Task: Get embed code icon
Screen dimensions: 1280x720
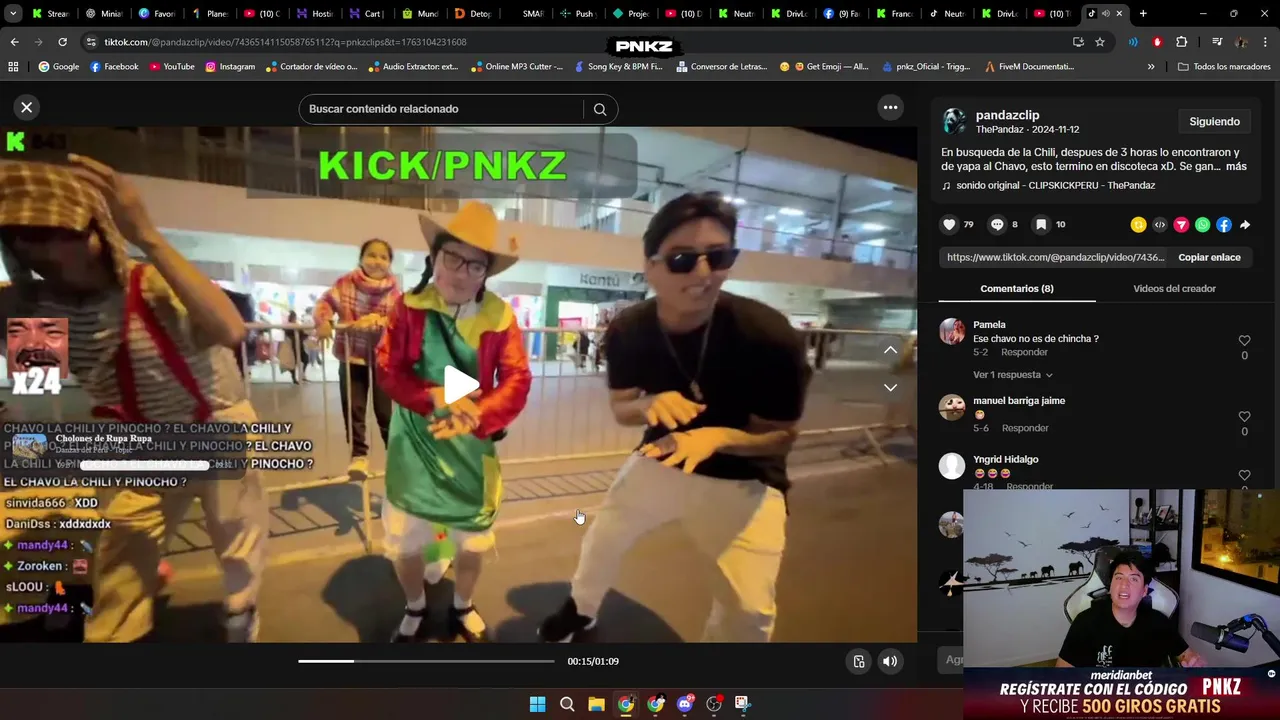Action: 1160,225
